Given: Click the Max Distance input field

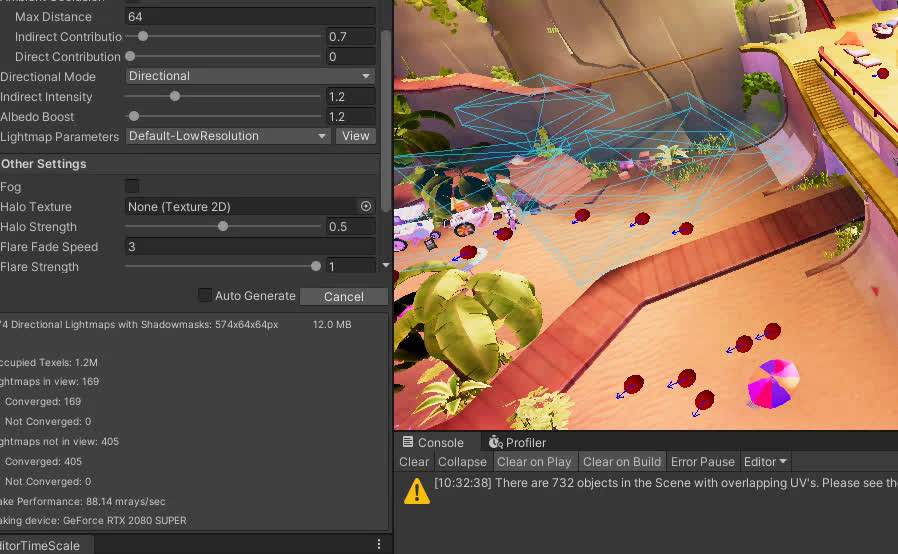Looking at the screenshot, I should (x=250, y=17).
